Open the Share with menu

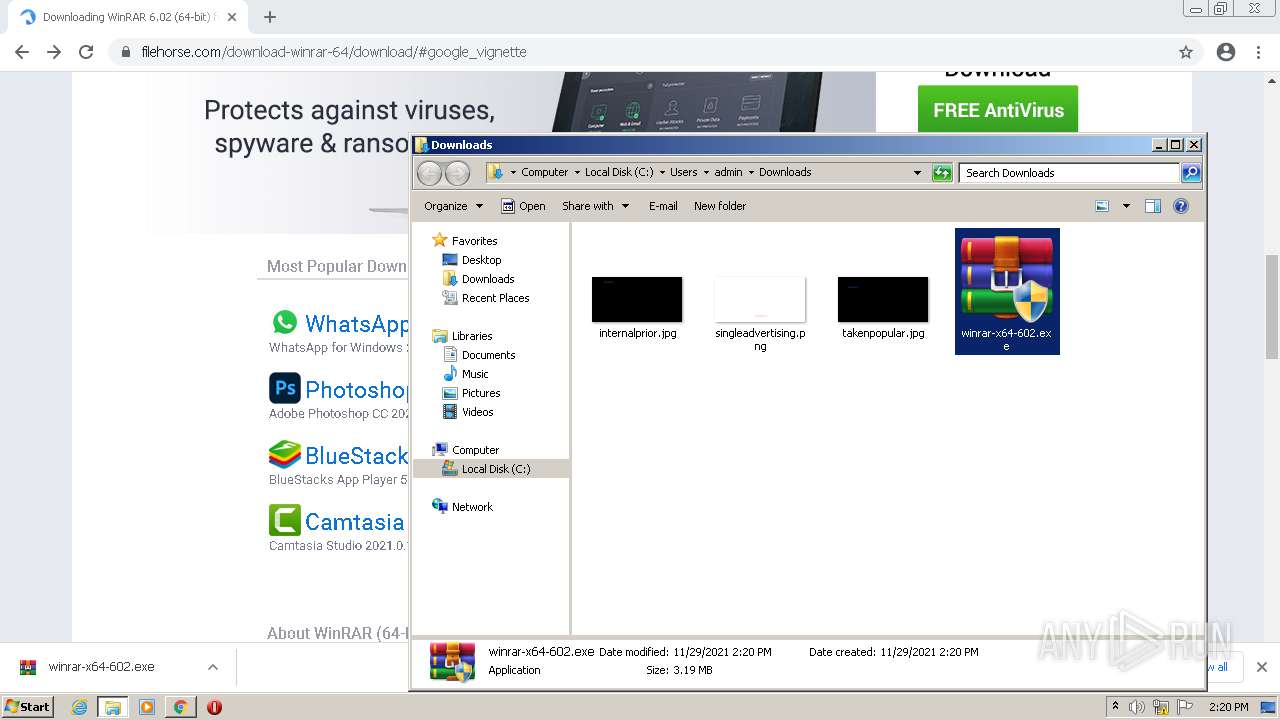(x=595, y=206)
